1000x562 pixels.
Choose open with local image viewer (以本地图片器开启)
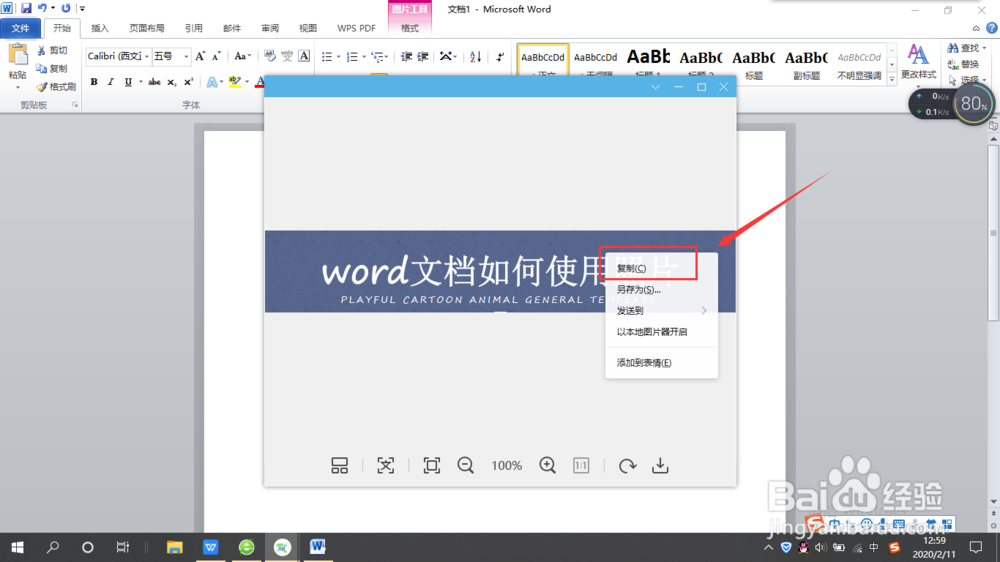(x=661, y=332)
